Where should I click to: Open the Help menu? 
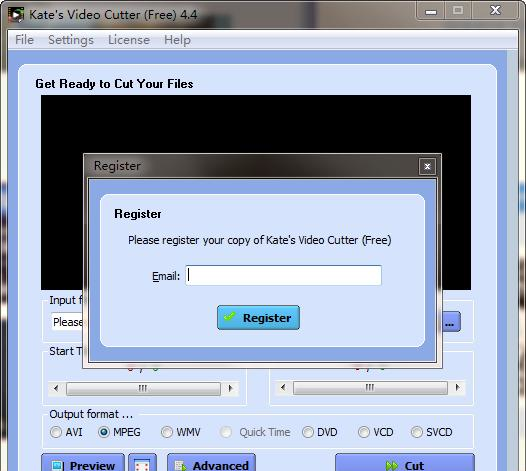[177, 40]
